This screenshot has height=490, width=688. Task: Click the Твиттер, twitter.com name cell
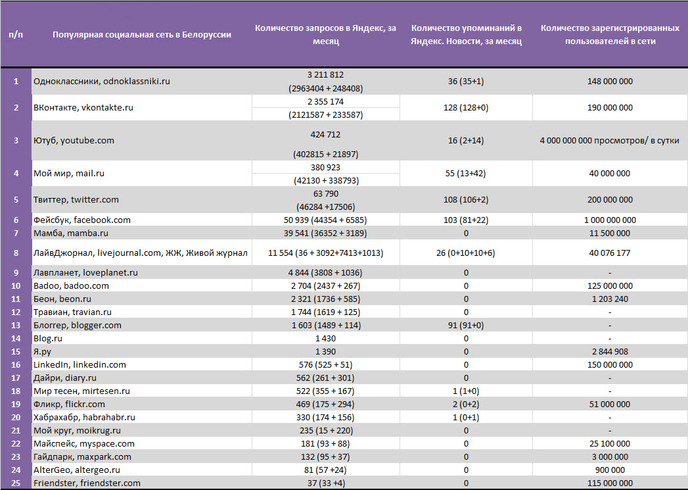[x=142, y=200]
